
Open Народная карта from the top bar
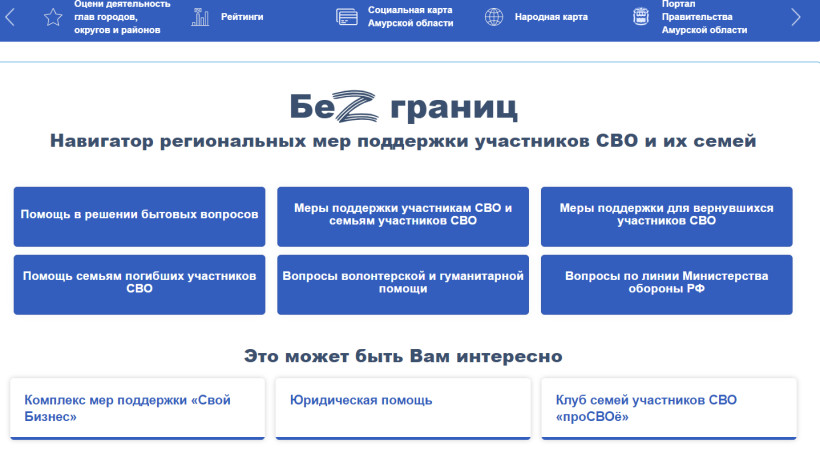click(551, 17)
